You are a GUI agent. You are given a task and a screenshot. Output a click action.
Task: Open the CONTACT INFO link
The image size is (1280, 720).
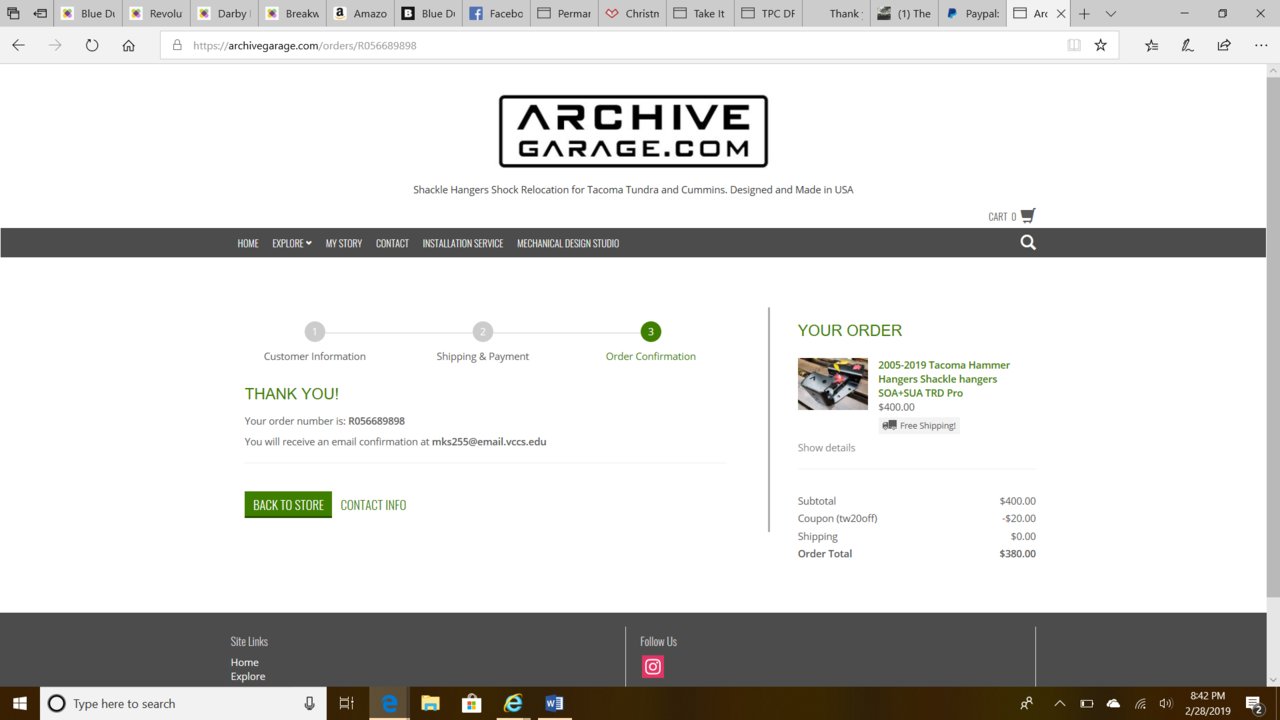tap(373, 505)
